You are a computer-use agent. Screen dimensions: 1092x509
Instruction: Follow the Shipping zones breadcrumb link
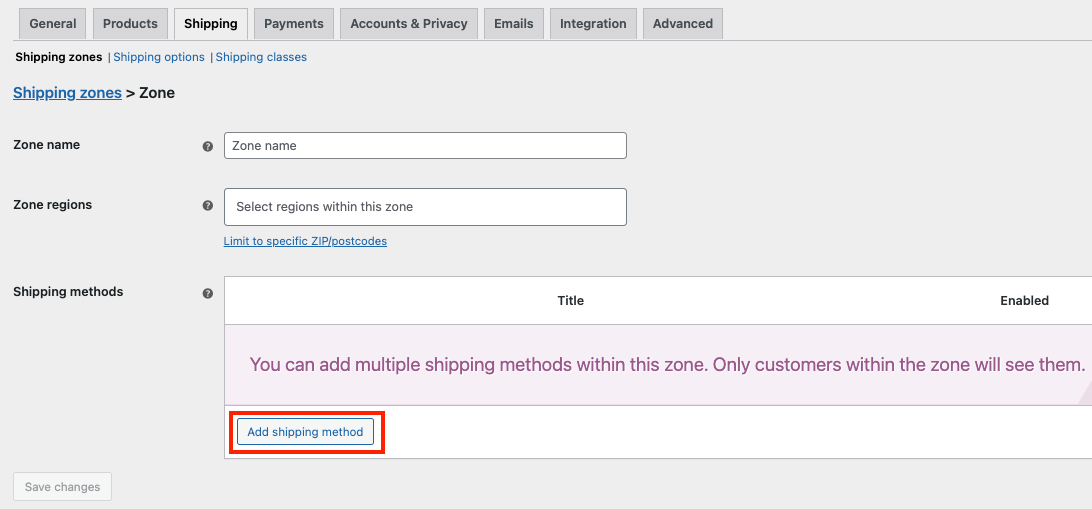68,93
